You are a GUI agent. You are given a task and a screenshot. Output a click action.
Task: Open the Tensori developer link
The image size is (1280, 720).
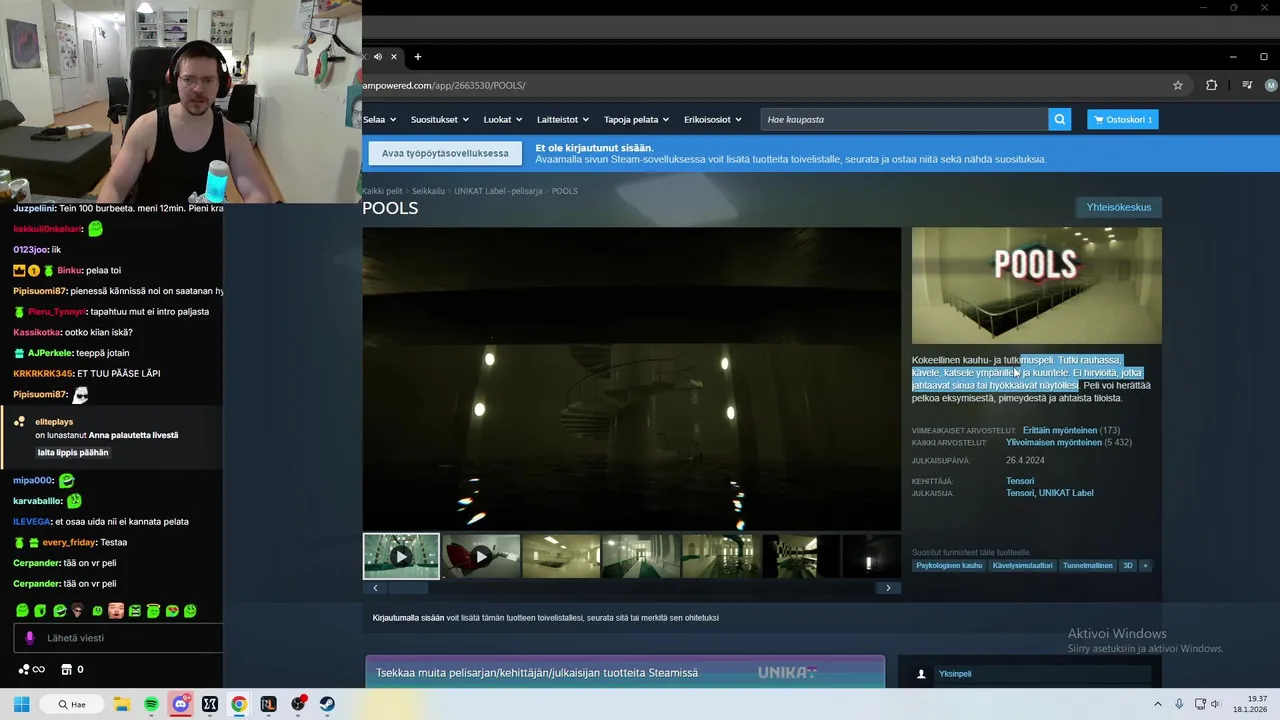click(1020, 481)
